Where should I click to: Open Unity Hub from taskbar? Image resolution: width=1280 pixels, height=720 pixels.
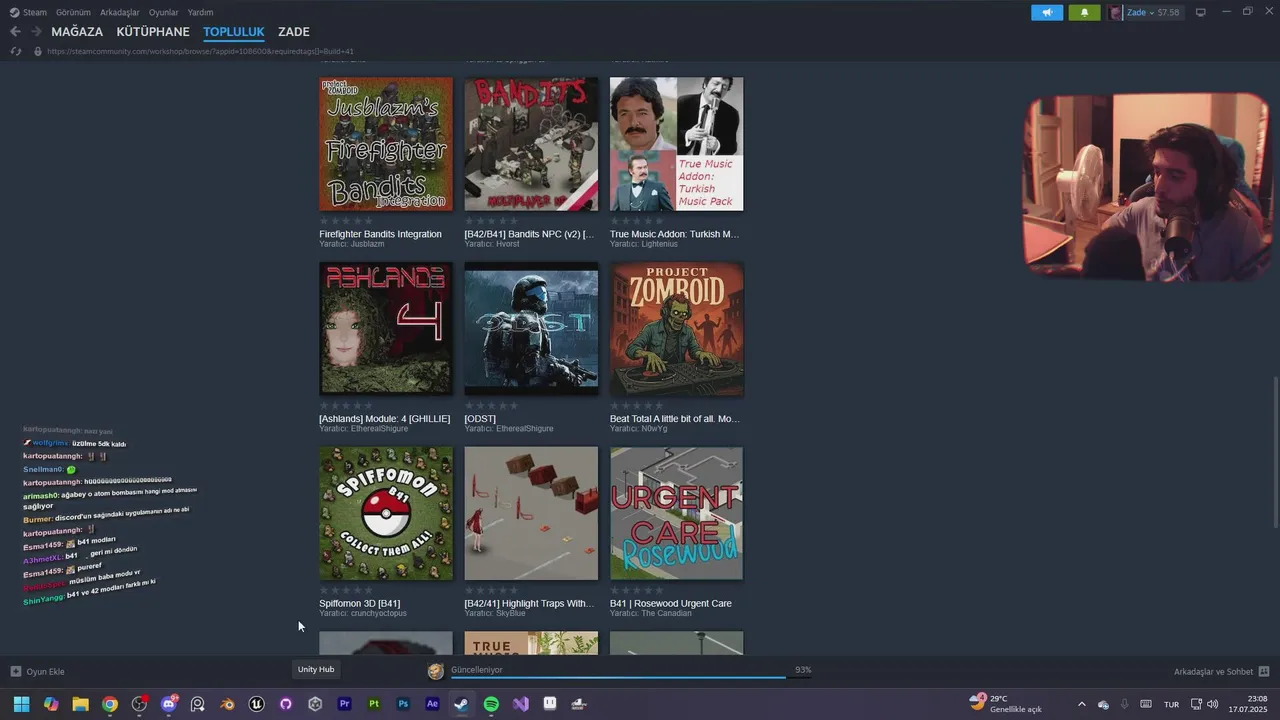[x=315, y=704]
